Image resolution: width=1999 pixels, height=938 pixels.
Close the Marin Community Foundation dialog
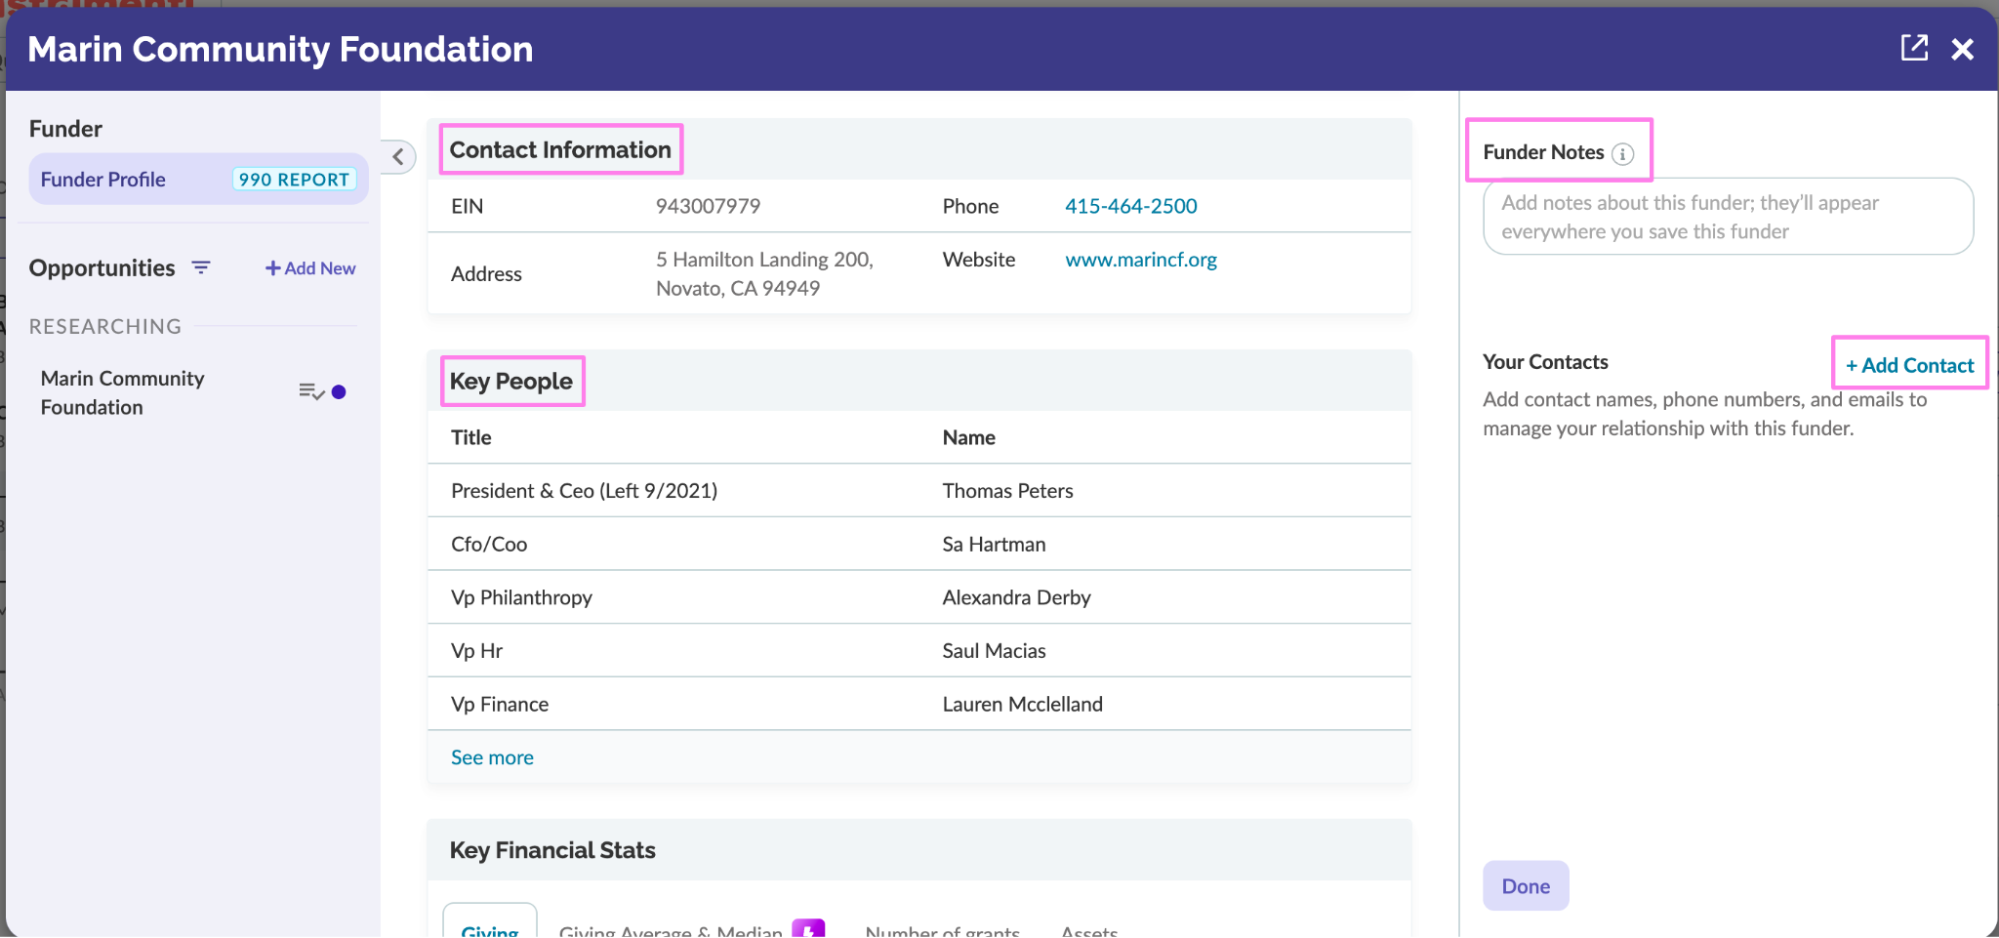pos(1963,49)
